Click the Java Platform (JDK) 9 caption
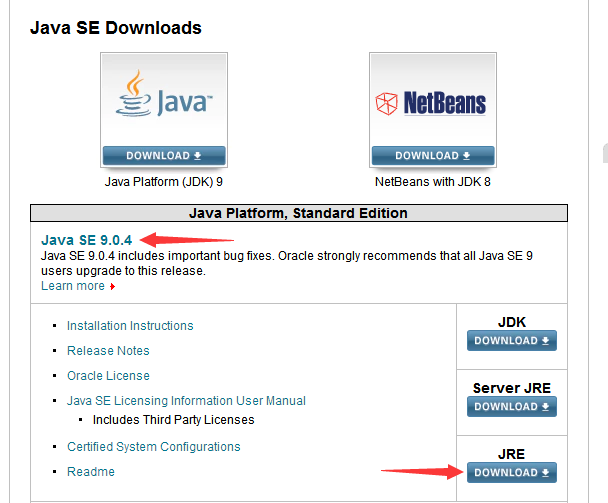Viewport: 608px width, 503px height. [164, 181]
